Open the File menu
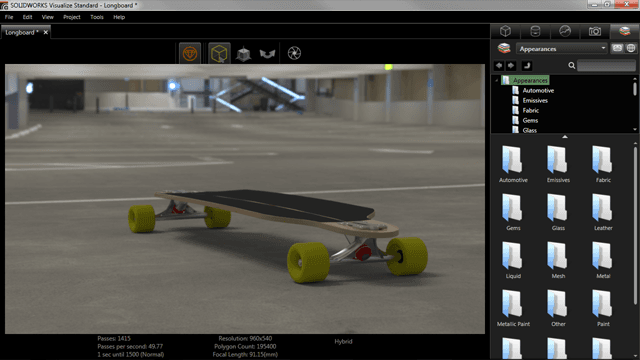The height and width of the screenshot is (360, 640). [9, 17]
